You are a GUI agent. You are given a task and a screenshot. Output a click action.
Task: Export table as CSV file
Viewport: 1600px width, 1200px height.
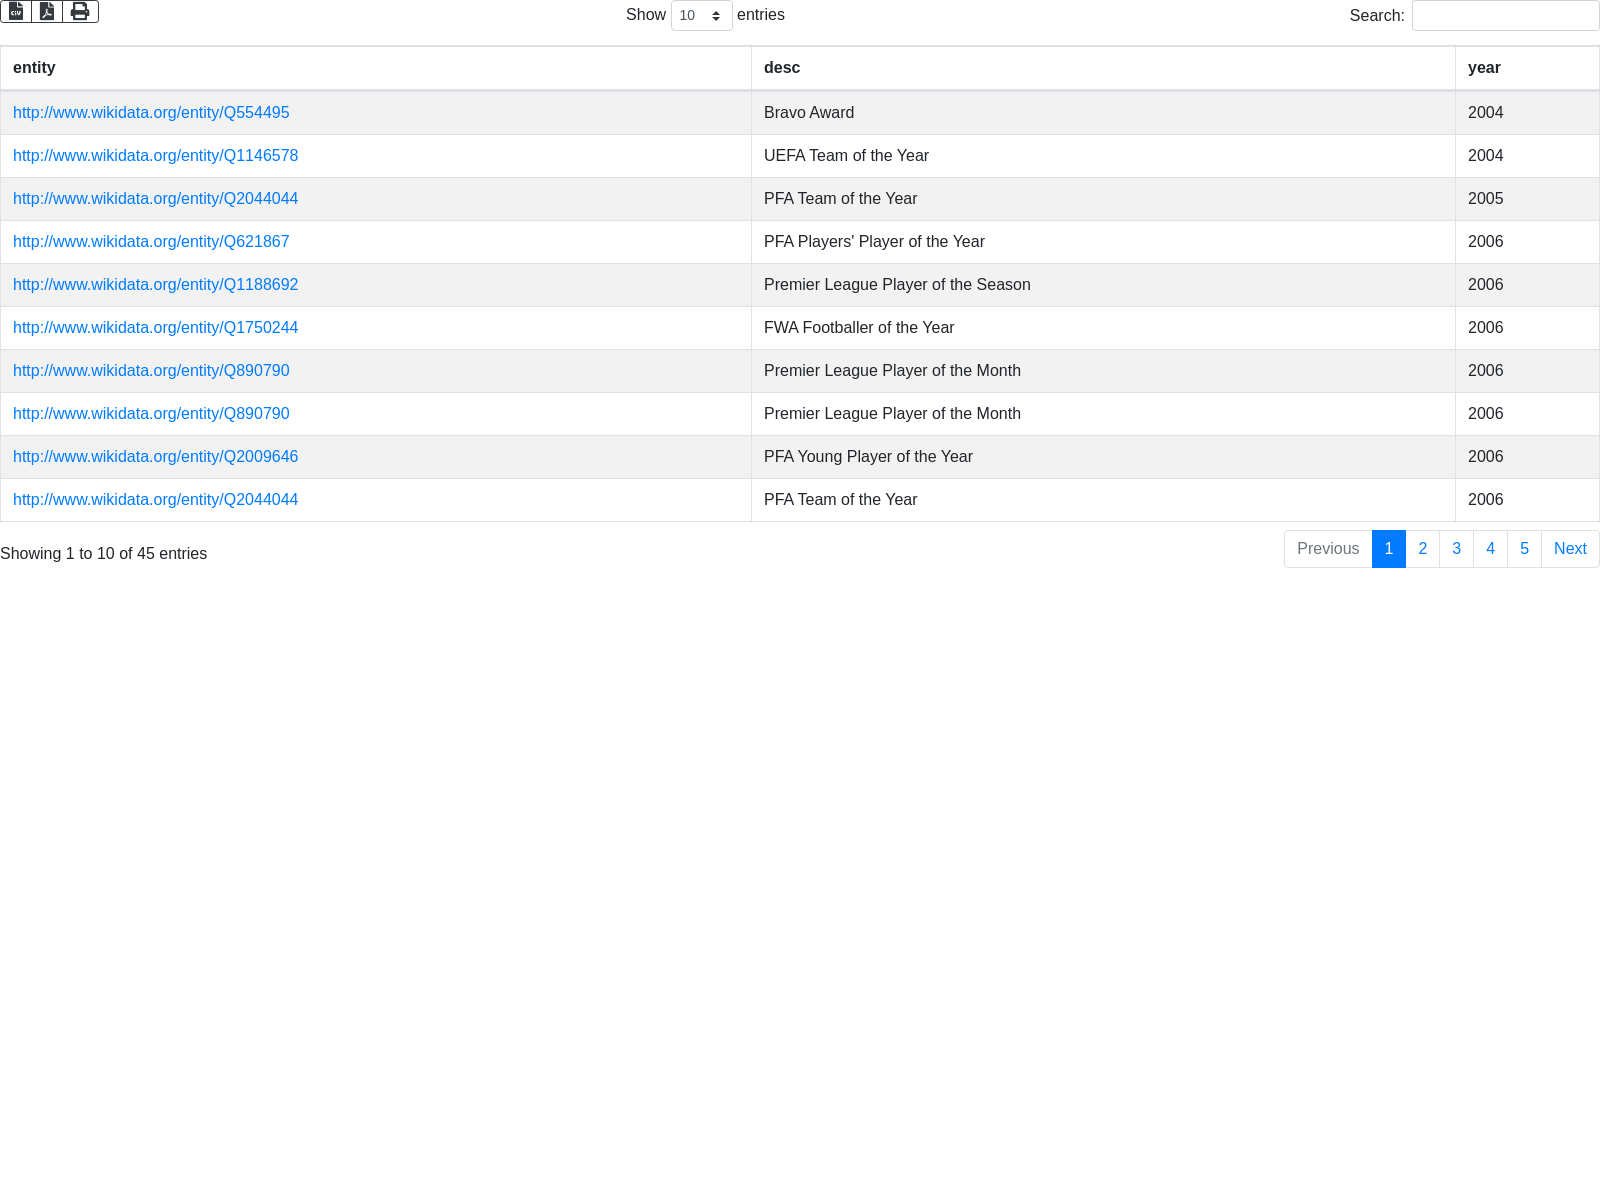16,11
